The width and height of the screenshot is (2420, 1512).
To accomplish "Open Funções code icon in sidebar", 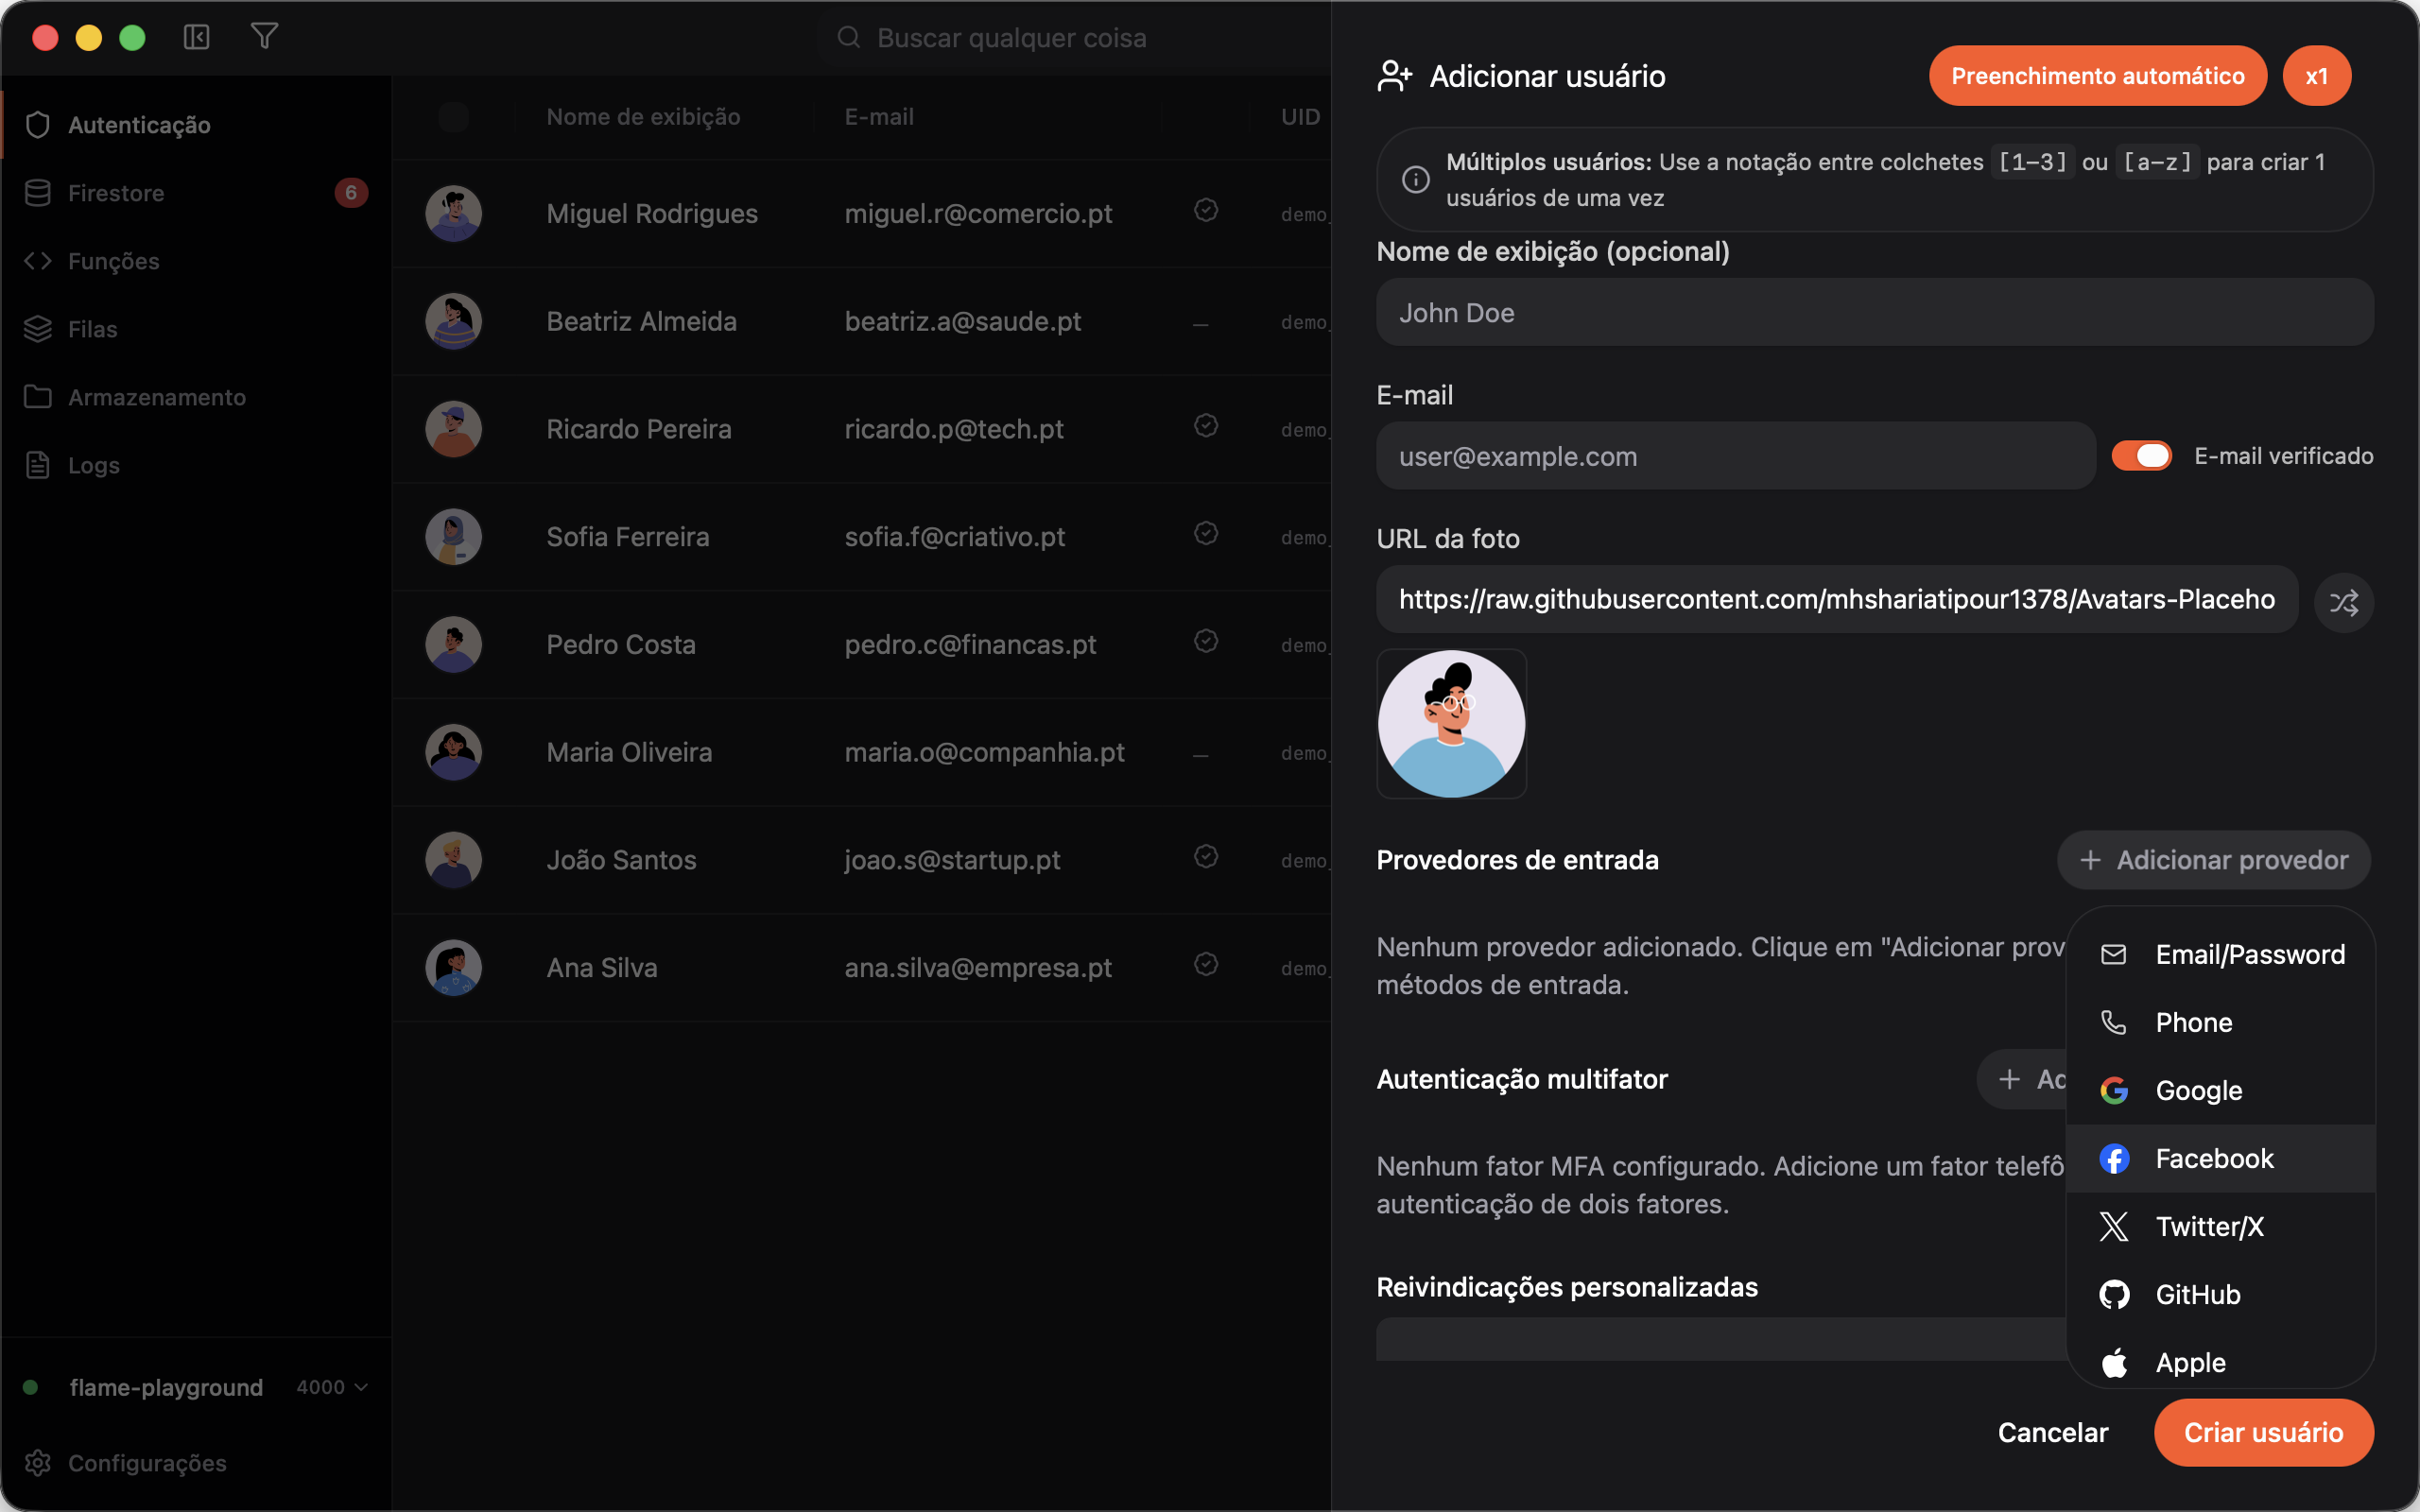I will point(38,261).
